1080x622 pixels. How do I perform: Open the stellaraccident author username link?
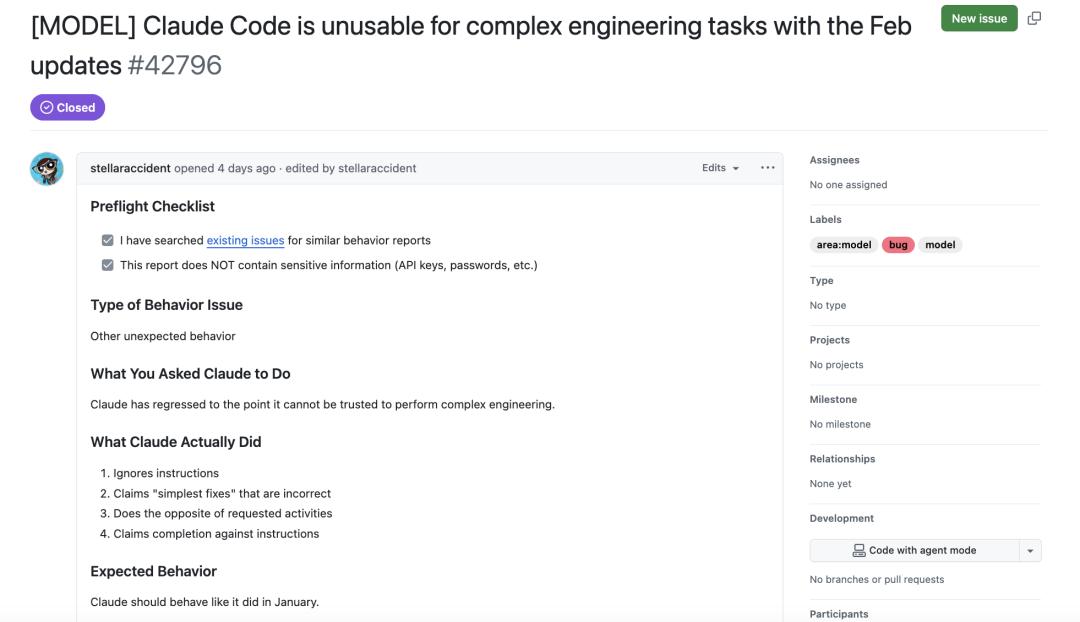click(130, 168)
